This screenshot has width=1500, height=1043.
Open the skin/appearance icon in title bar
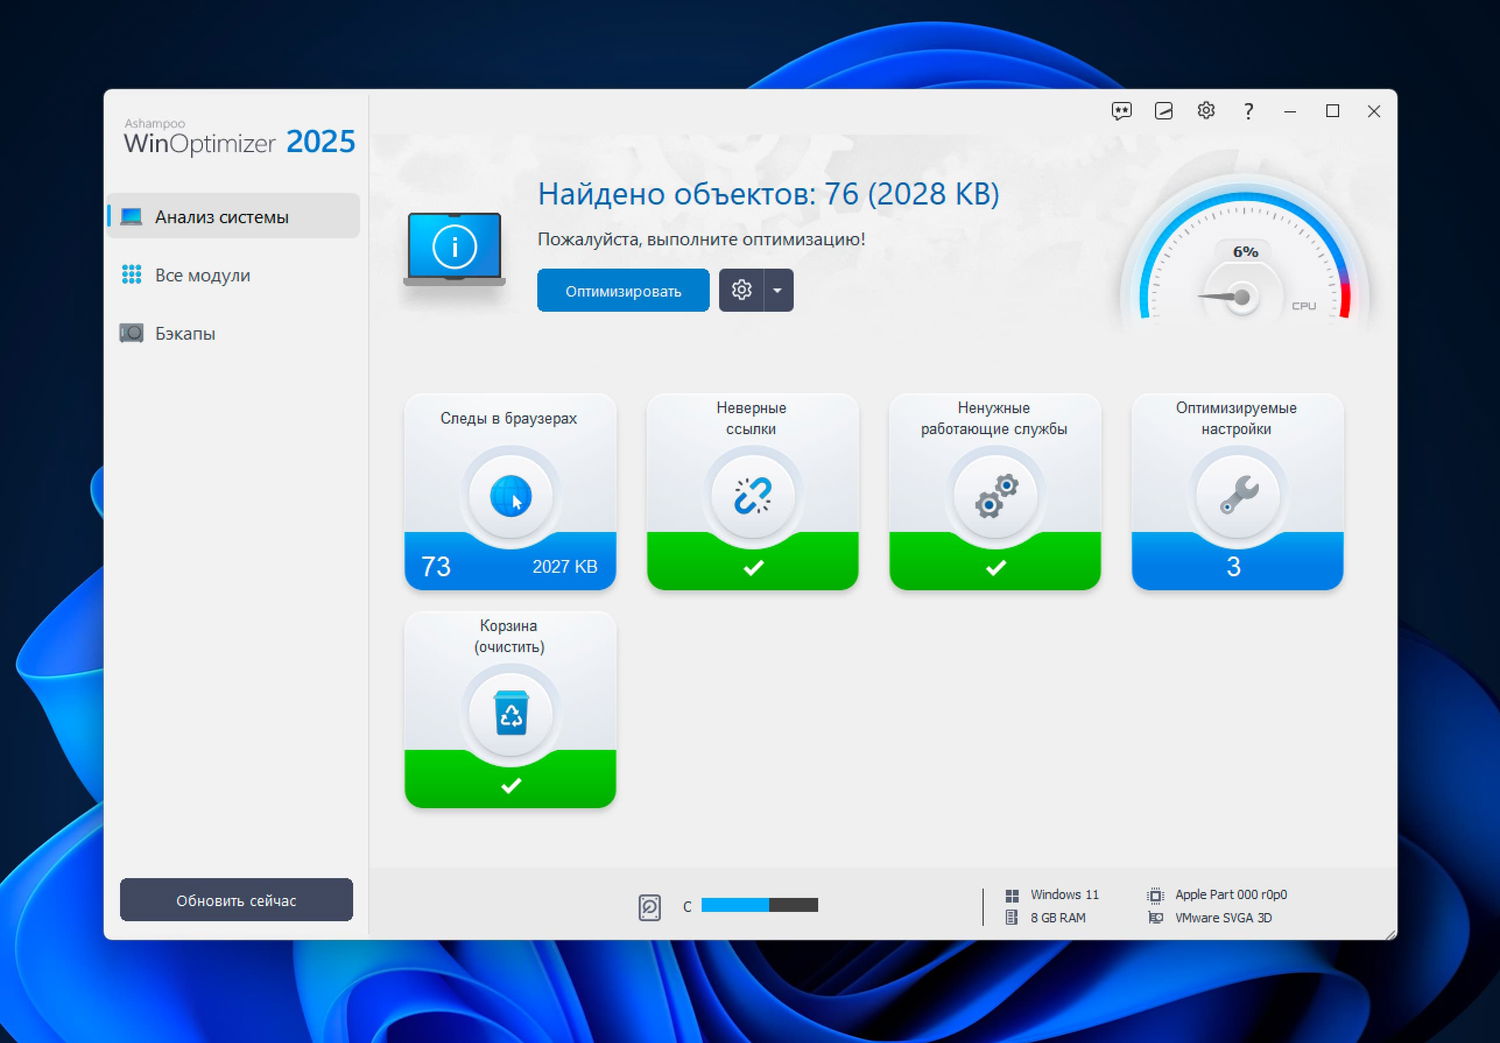point(1164,111)
